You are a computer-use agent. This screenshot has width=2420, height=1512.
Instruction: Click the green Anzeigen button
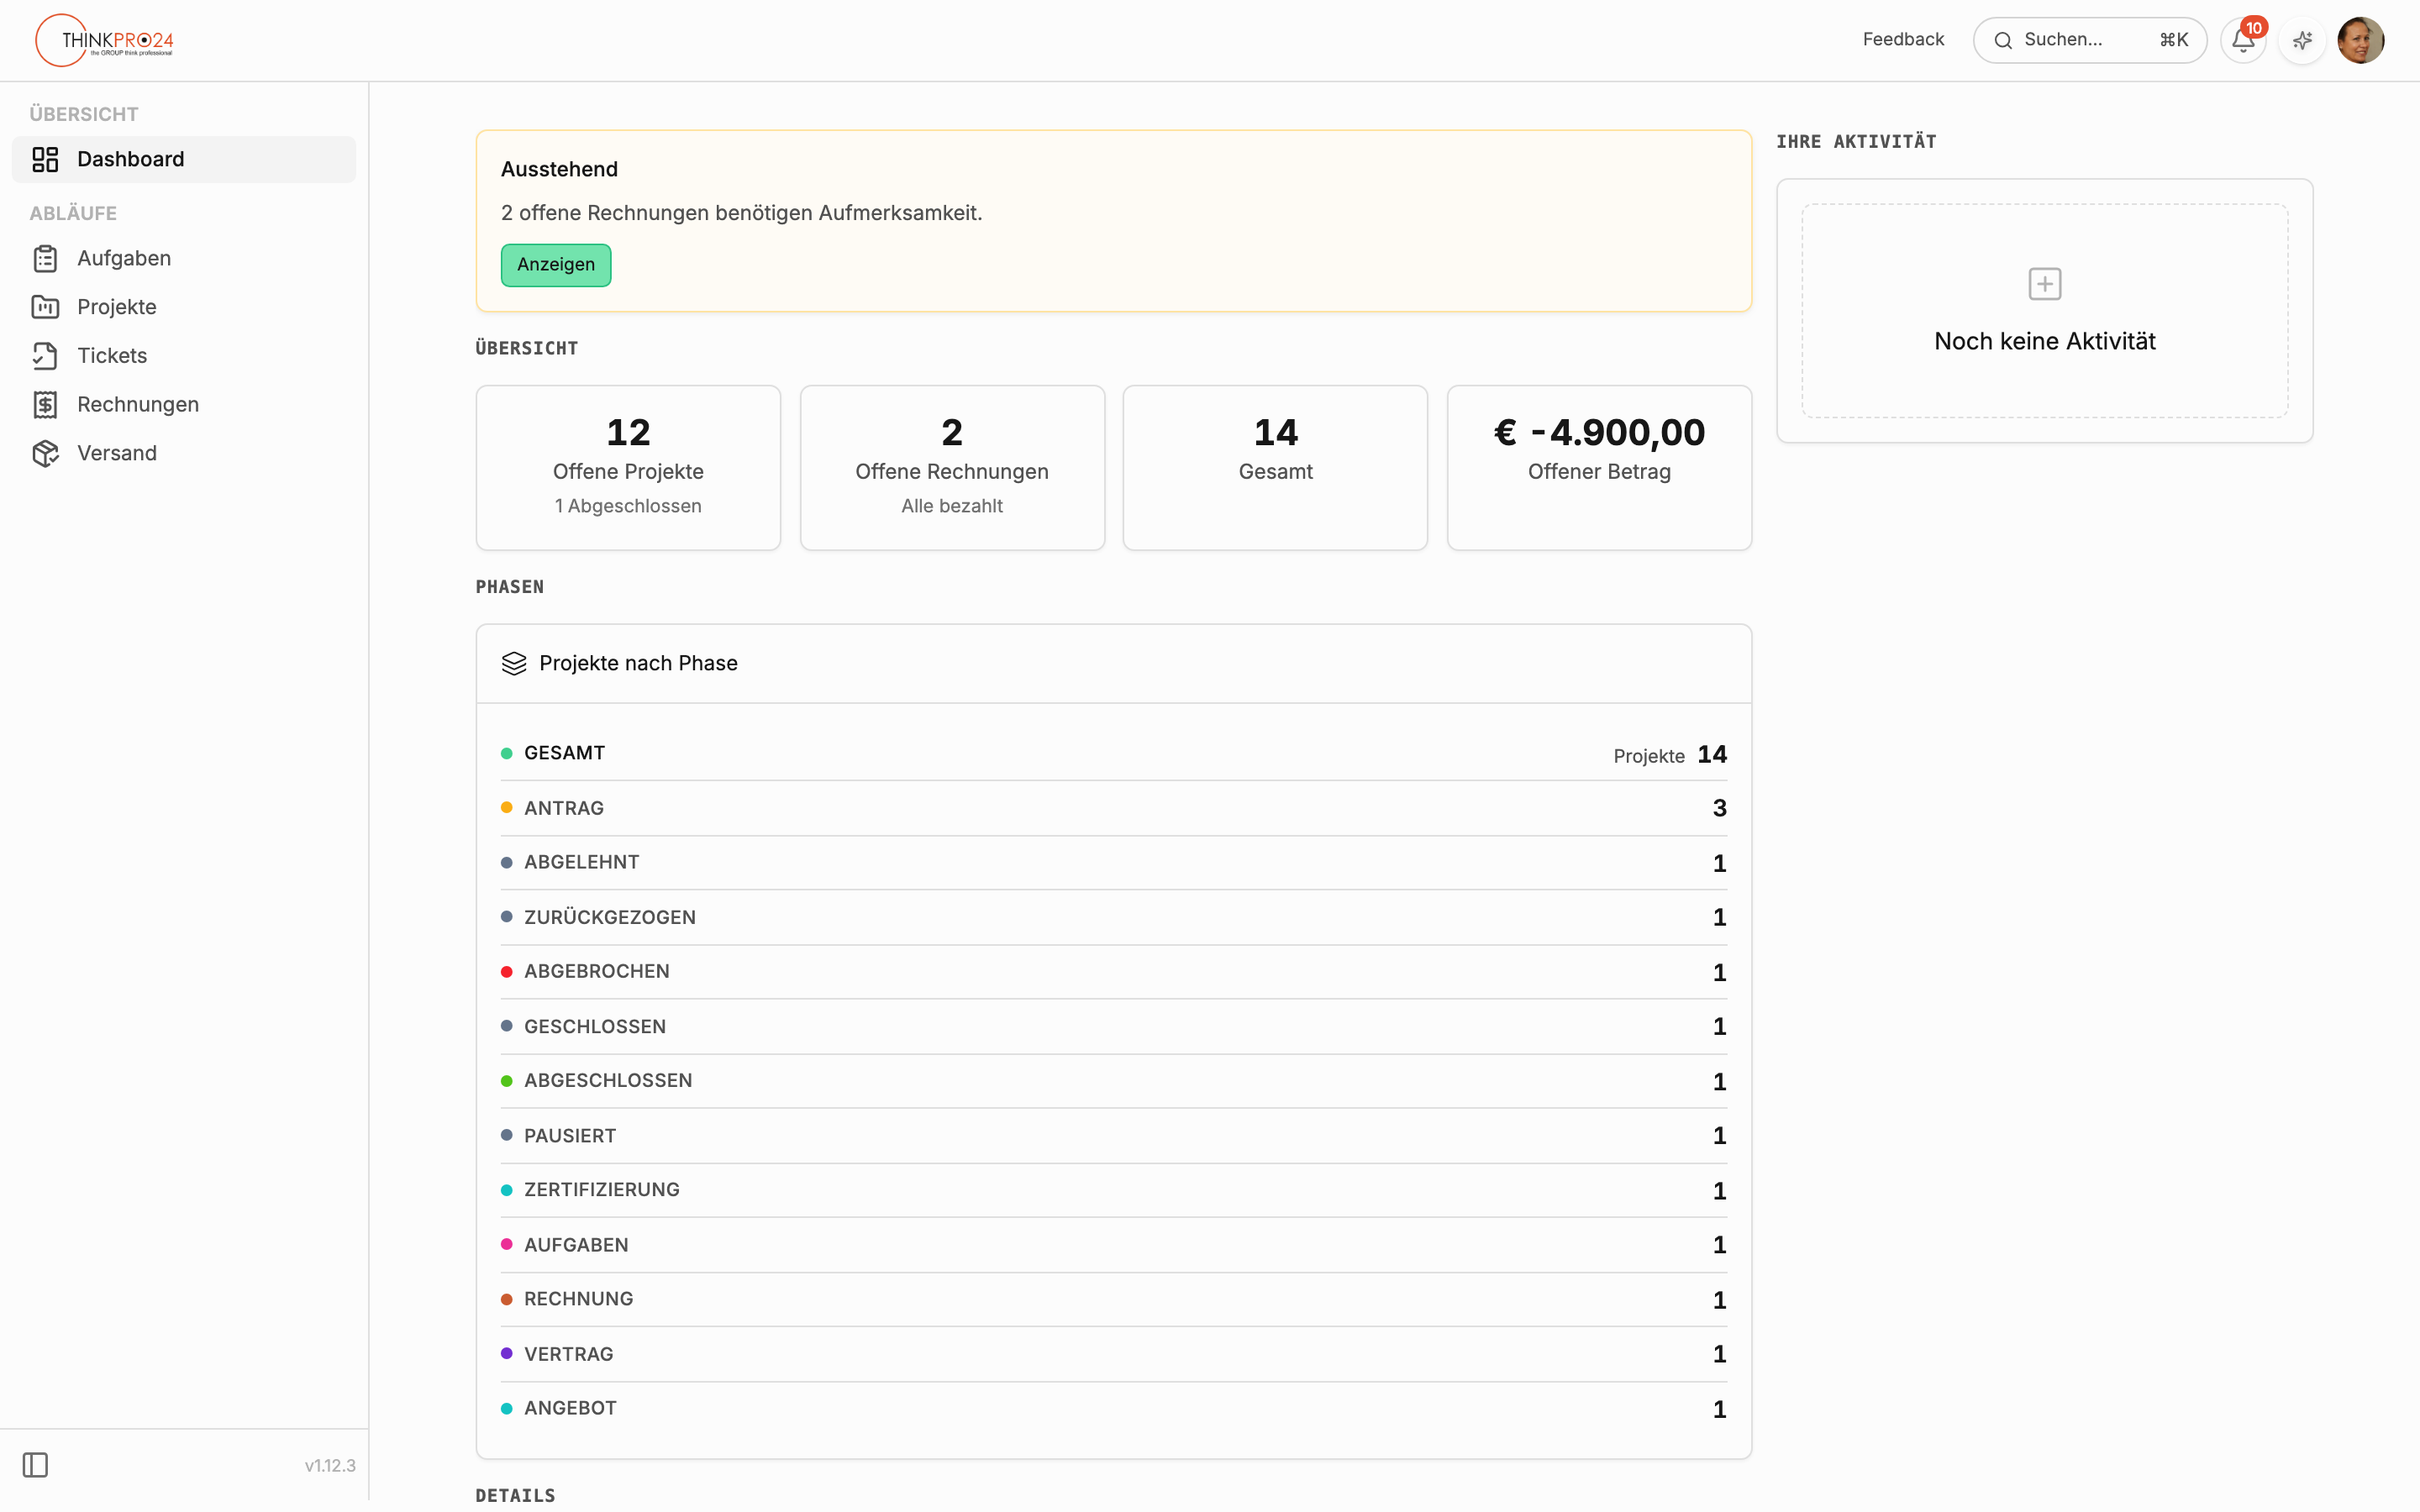(x=556, y=265)
